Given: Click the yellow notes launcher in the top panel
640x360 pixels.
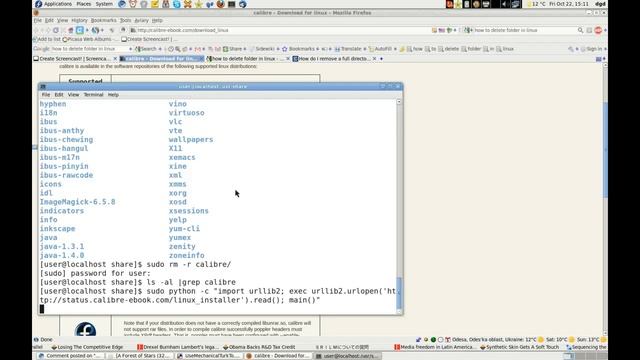Looking at the screenshot, I should pyautogui.click(x=155, y=4).
